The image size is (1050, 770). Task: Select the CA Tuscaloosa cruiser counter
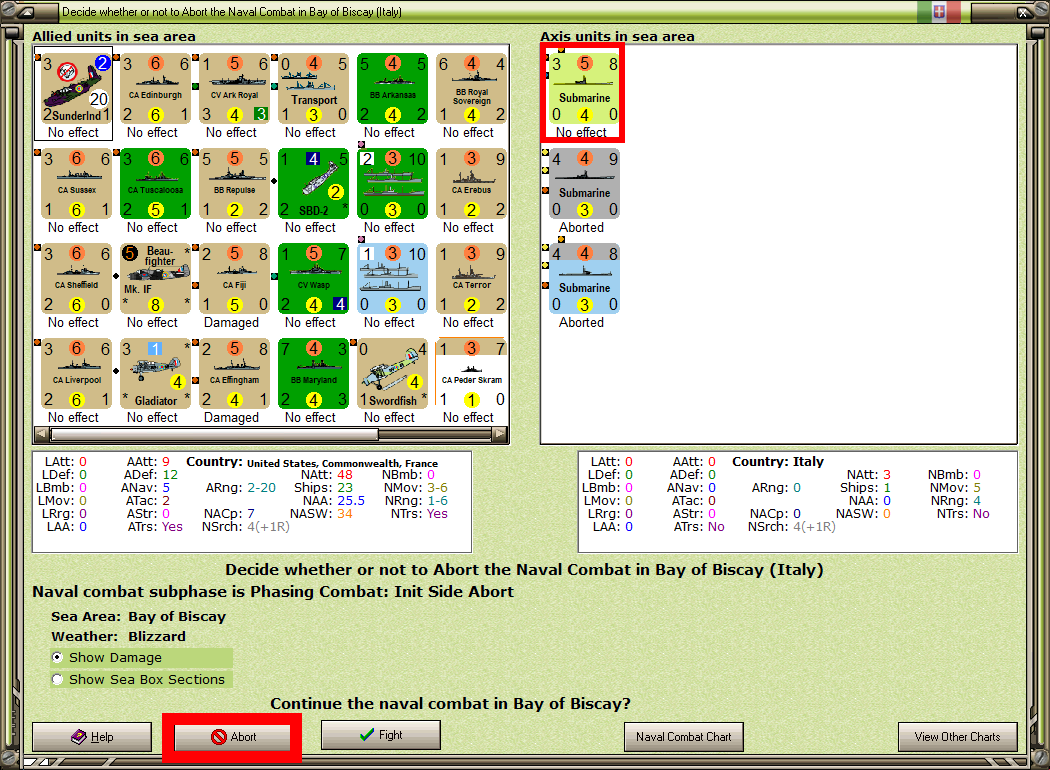click(155, 184)
